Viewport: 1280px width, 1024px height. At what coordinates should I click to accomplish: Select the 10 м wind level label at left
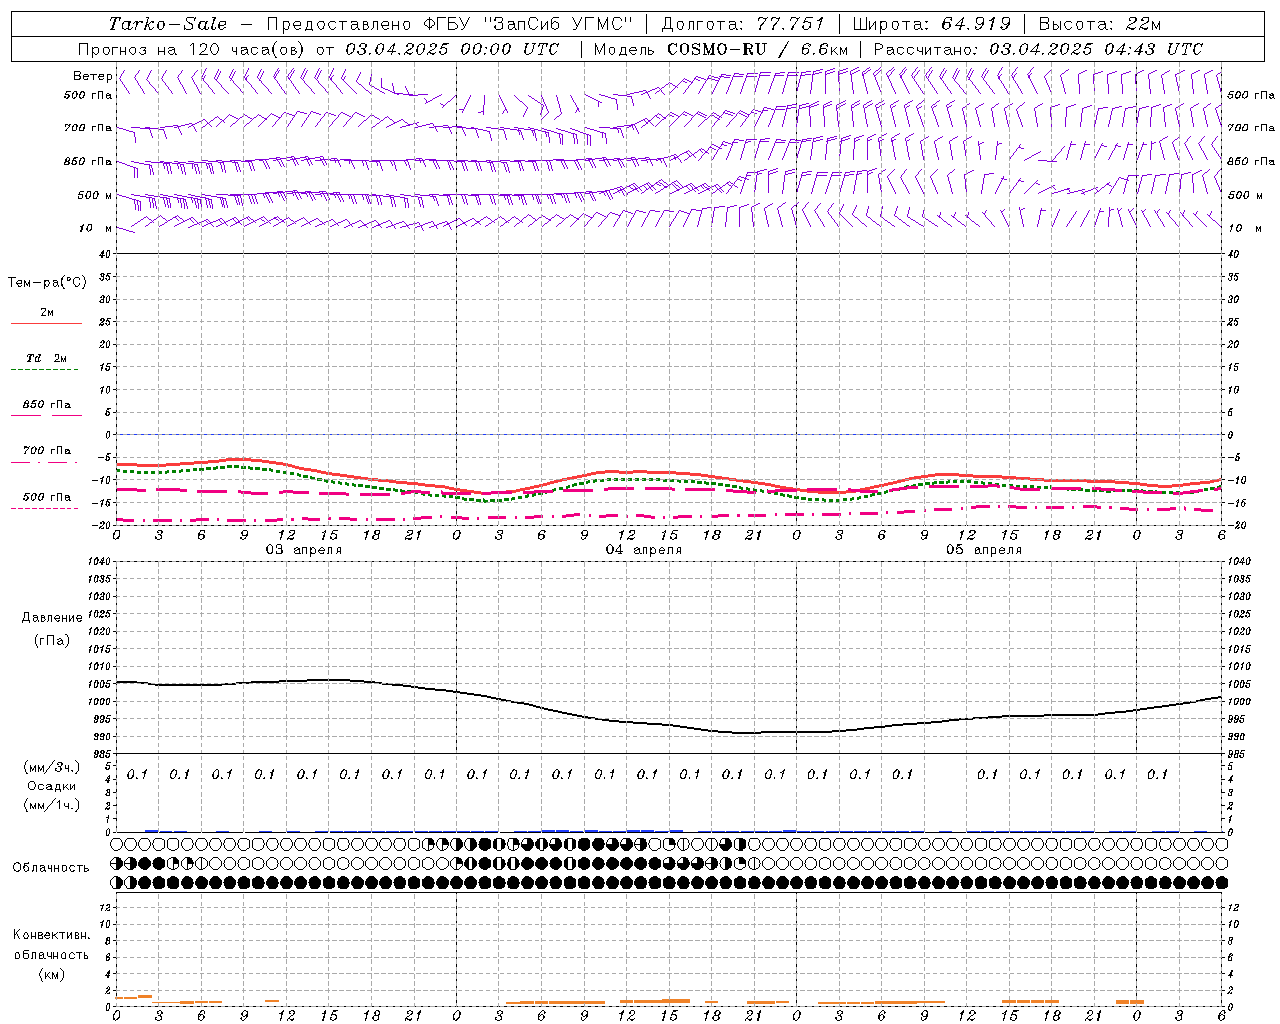96,228
